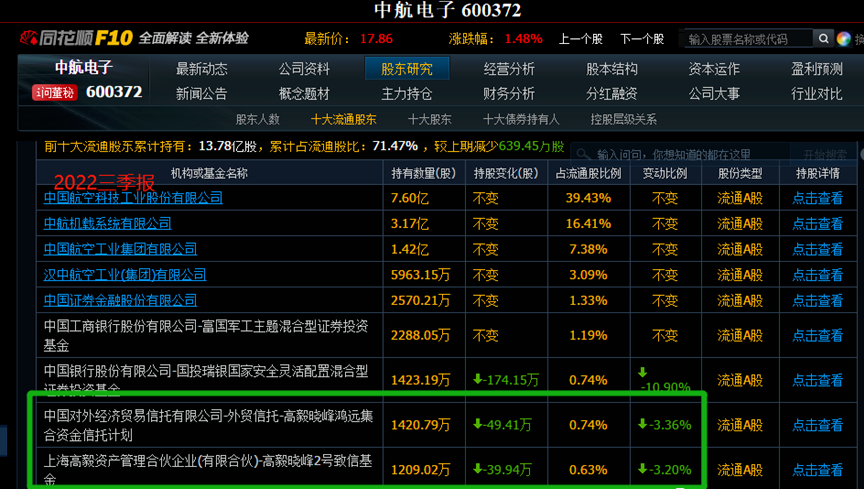Click 点击查看 for 国投瑞银国家安全 fund row
Screen dimensions: 864x489
coord(818,380)
